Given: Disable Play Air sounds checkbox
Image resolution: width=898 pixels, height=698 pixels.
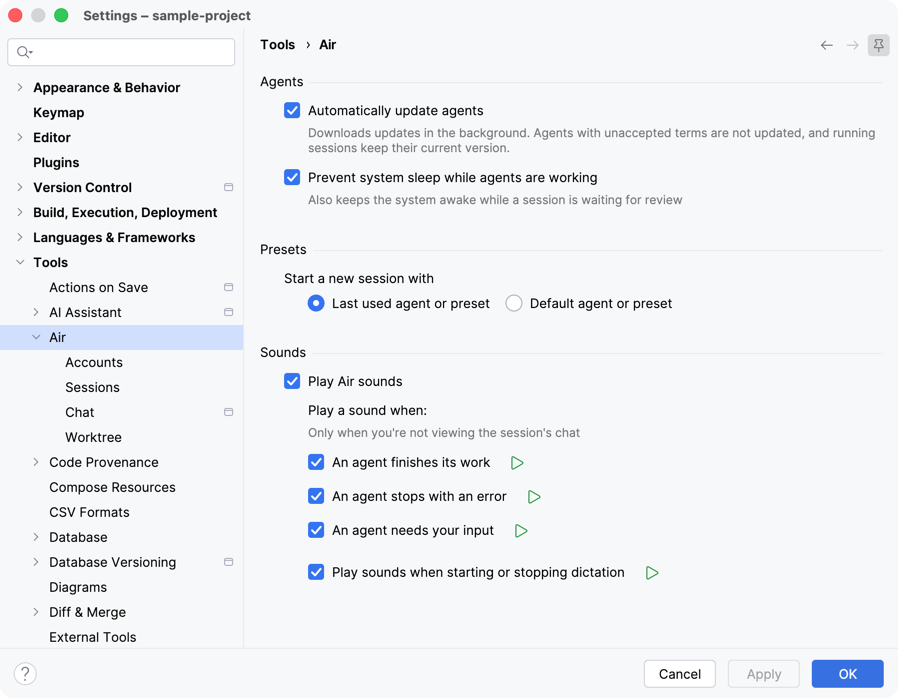Looking at the screenshot, I should [292, 381].
